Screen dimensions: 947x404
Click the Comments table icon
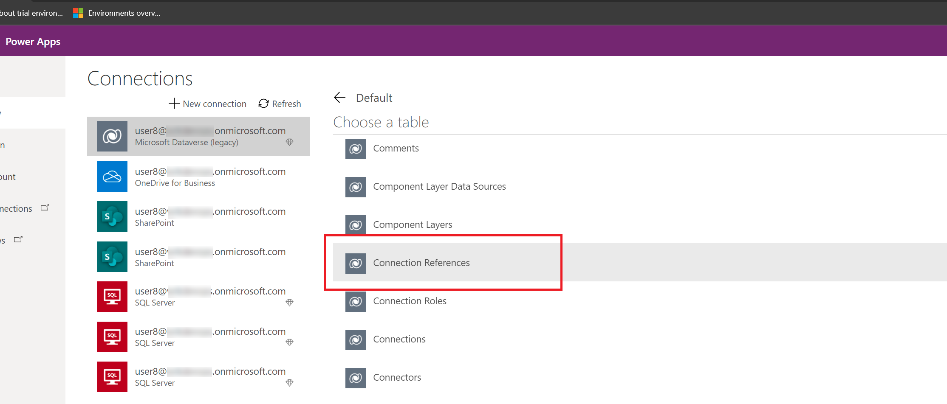click(356, 149)
